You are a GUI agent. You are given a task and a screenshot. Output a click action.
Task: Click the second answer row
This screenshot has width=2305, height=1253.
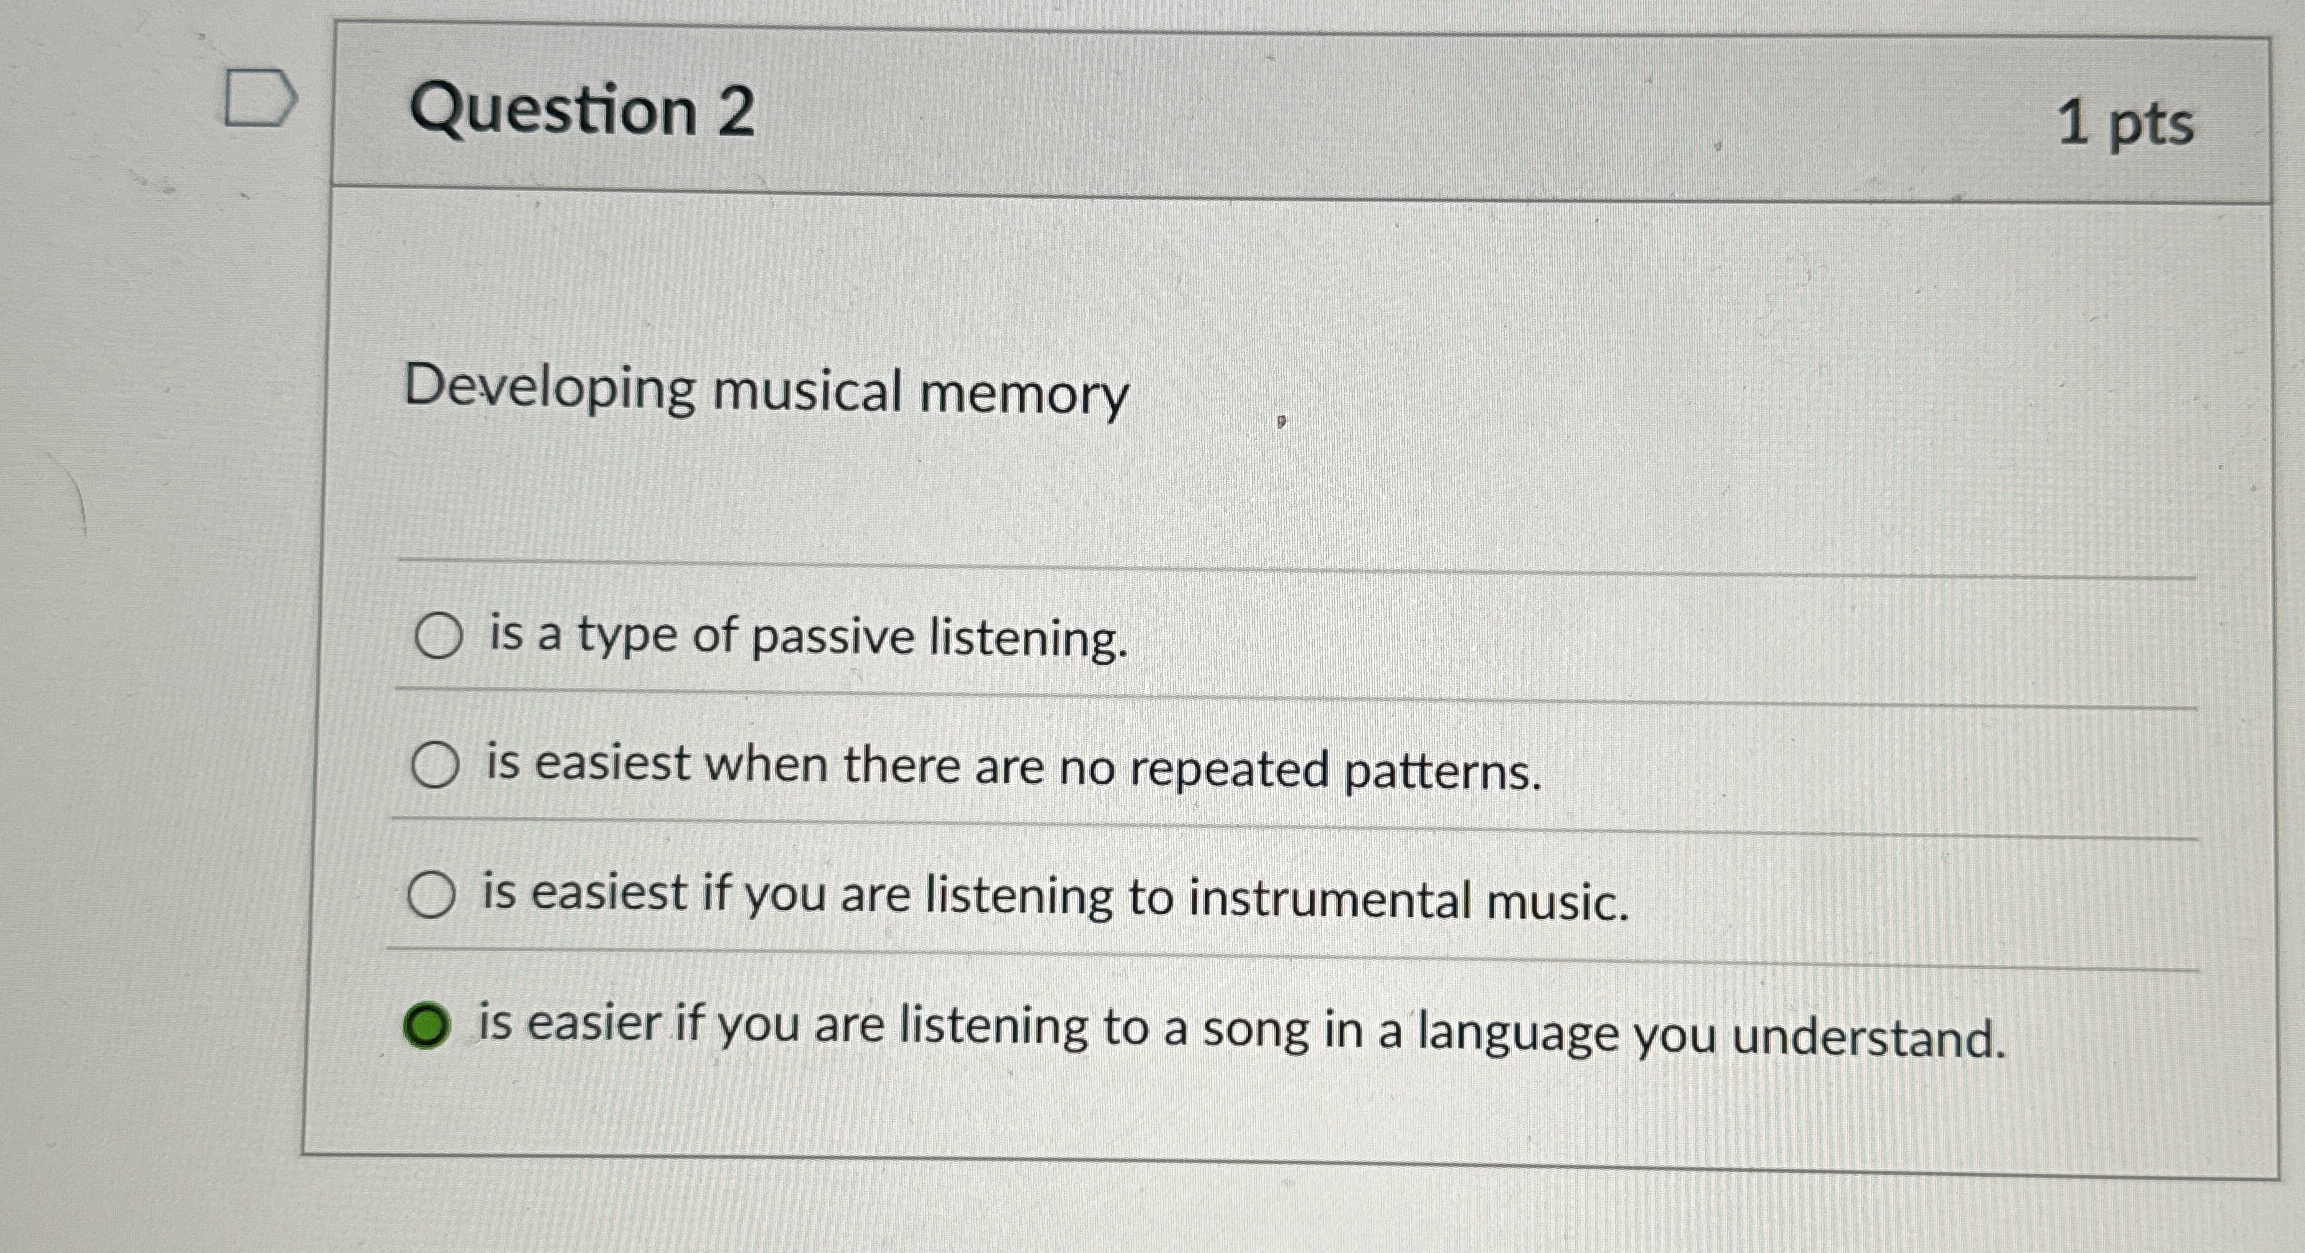1000,767
